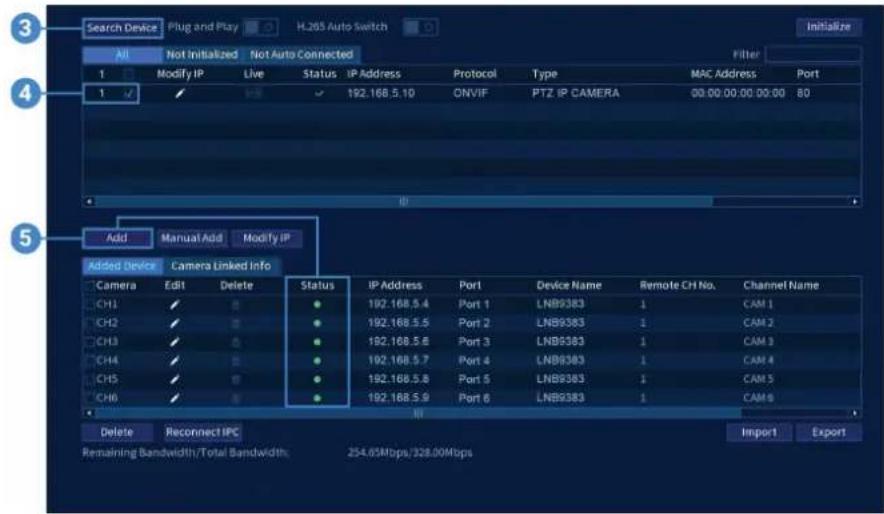Click the edit pencil for CH2
This screenshot has height=514, width=884.
click(175, 323)
